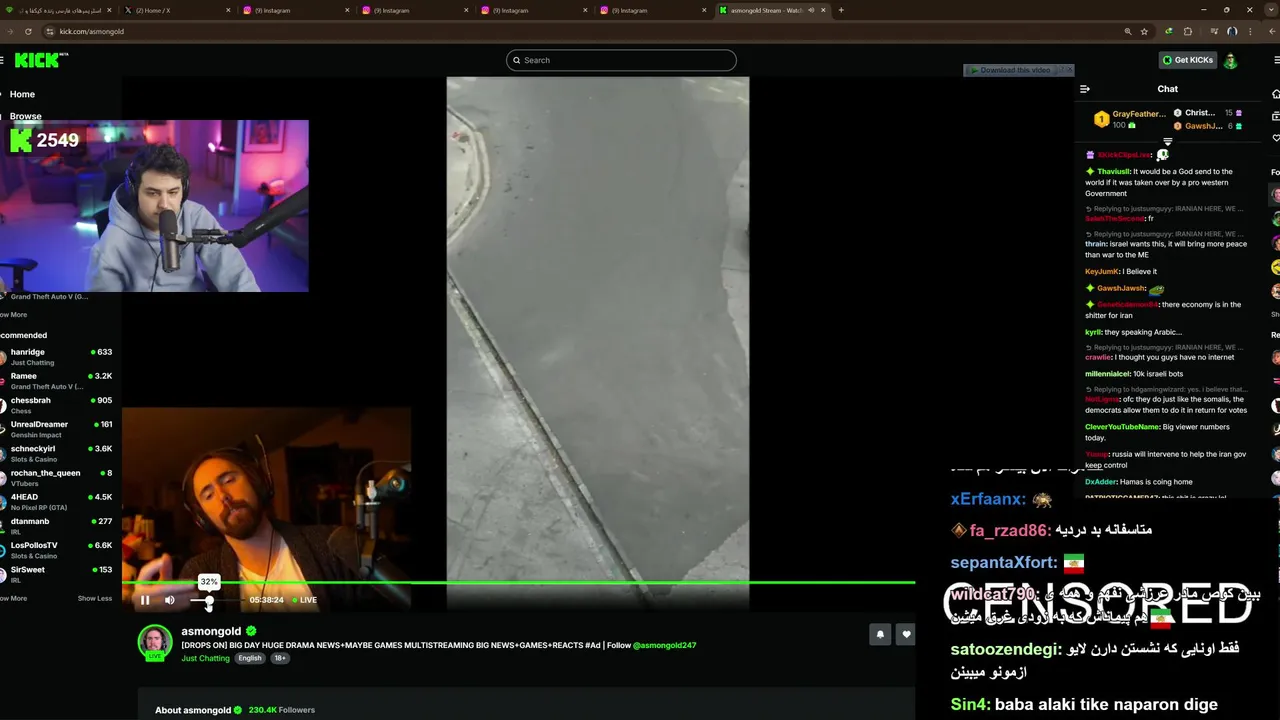The width and height of the screenshot is (1280, 720).
Task: Zoom the page via magnifier icon
Action: (x=1127, y=31)
